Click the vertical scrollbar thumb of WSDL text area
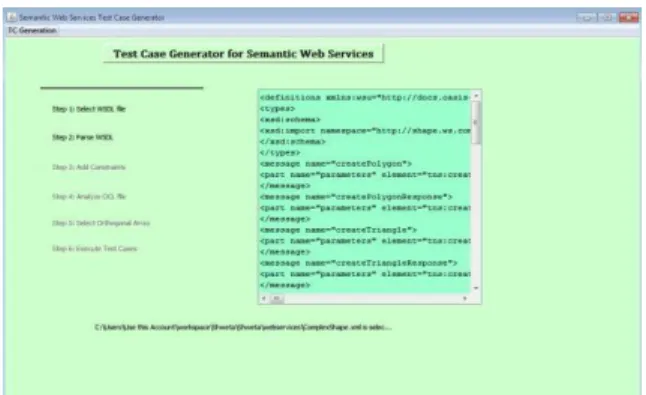This screenshot has height=395, width=646. (476, 123)
